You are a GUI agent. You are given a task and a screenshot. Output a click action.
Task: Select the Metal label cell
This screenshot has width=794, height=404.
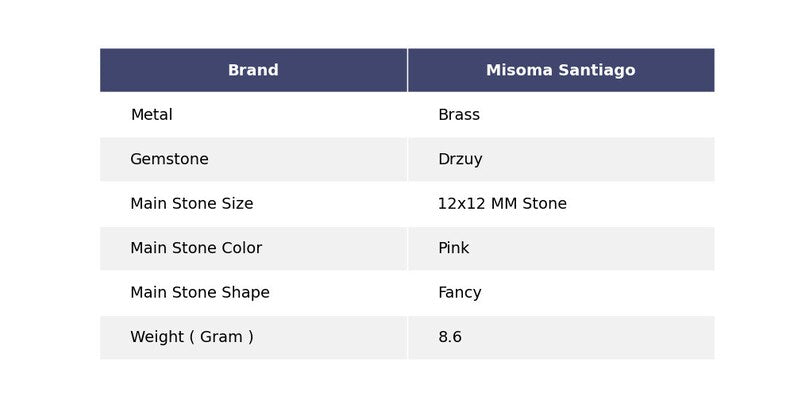point(151,115)
